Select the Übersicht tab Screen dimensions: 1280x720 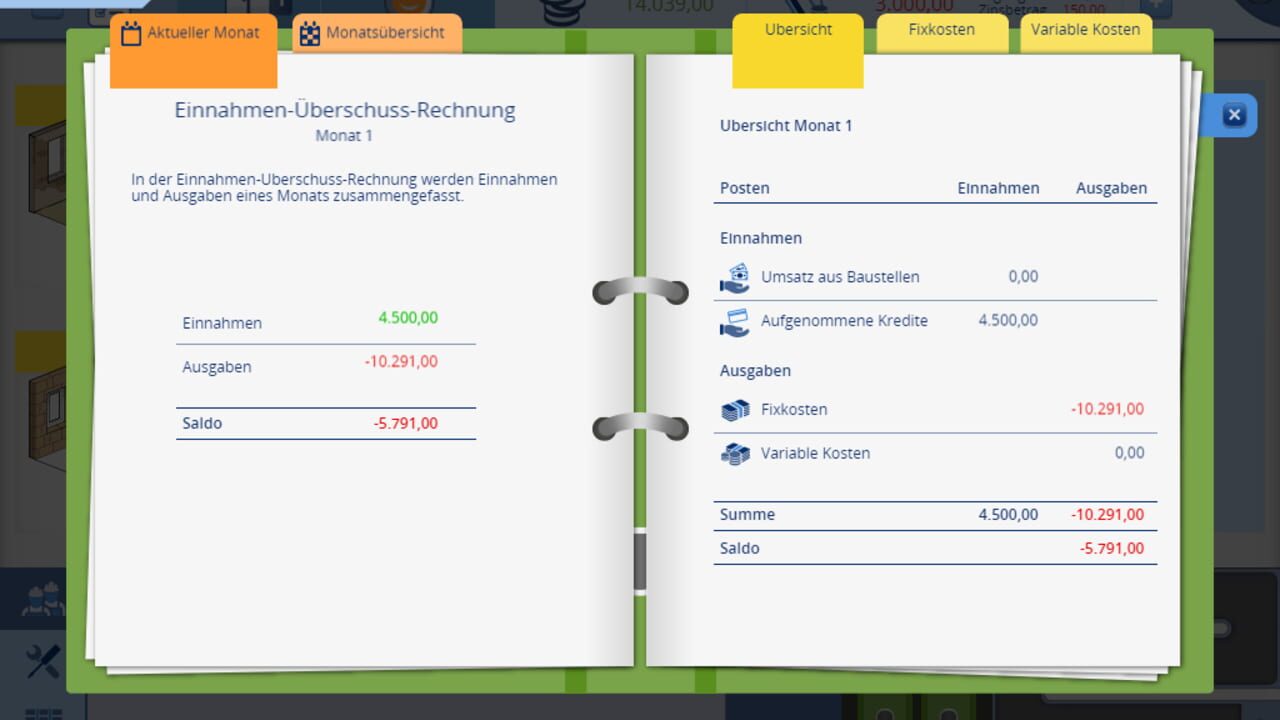pos(798,50)
